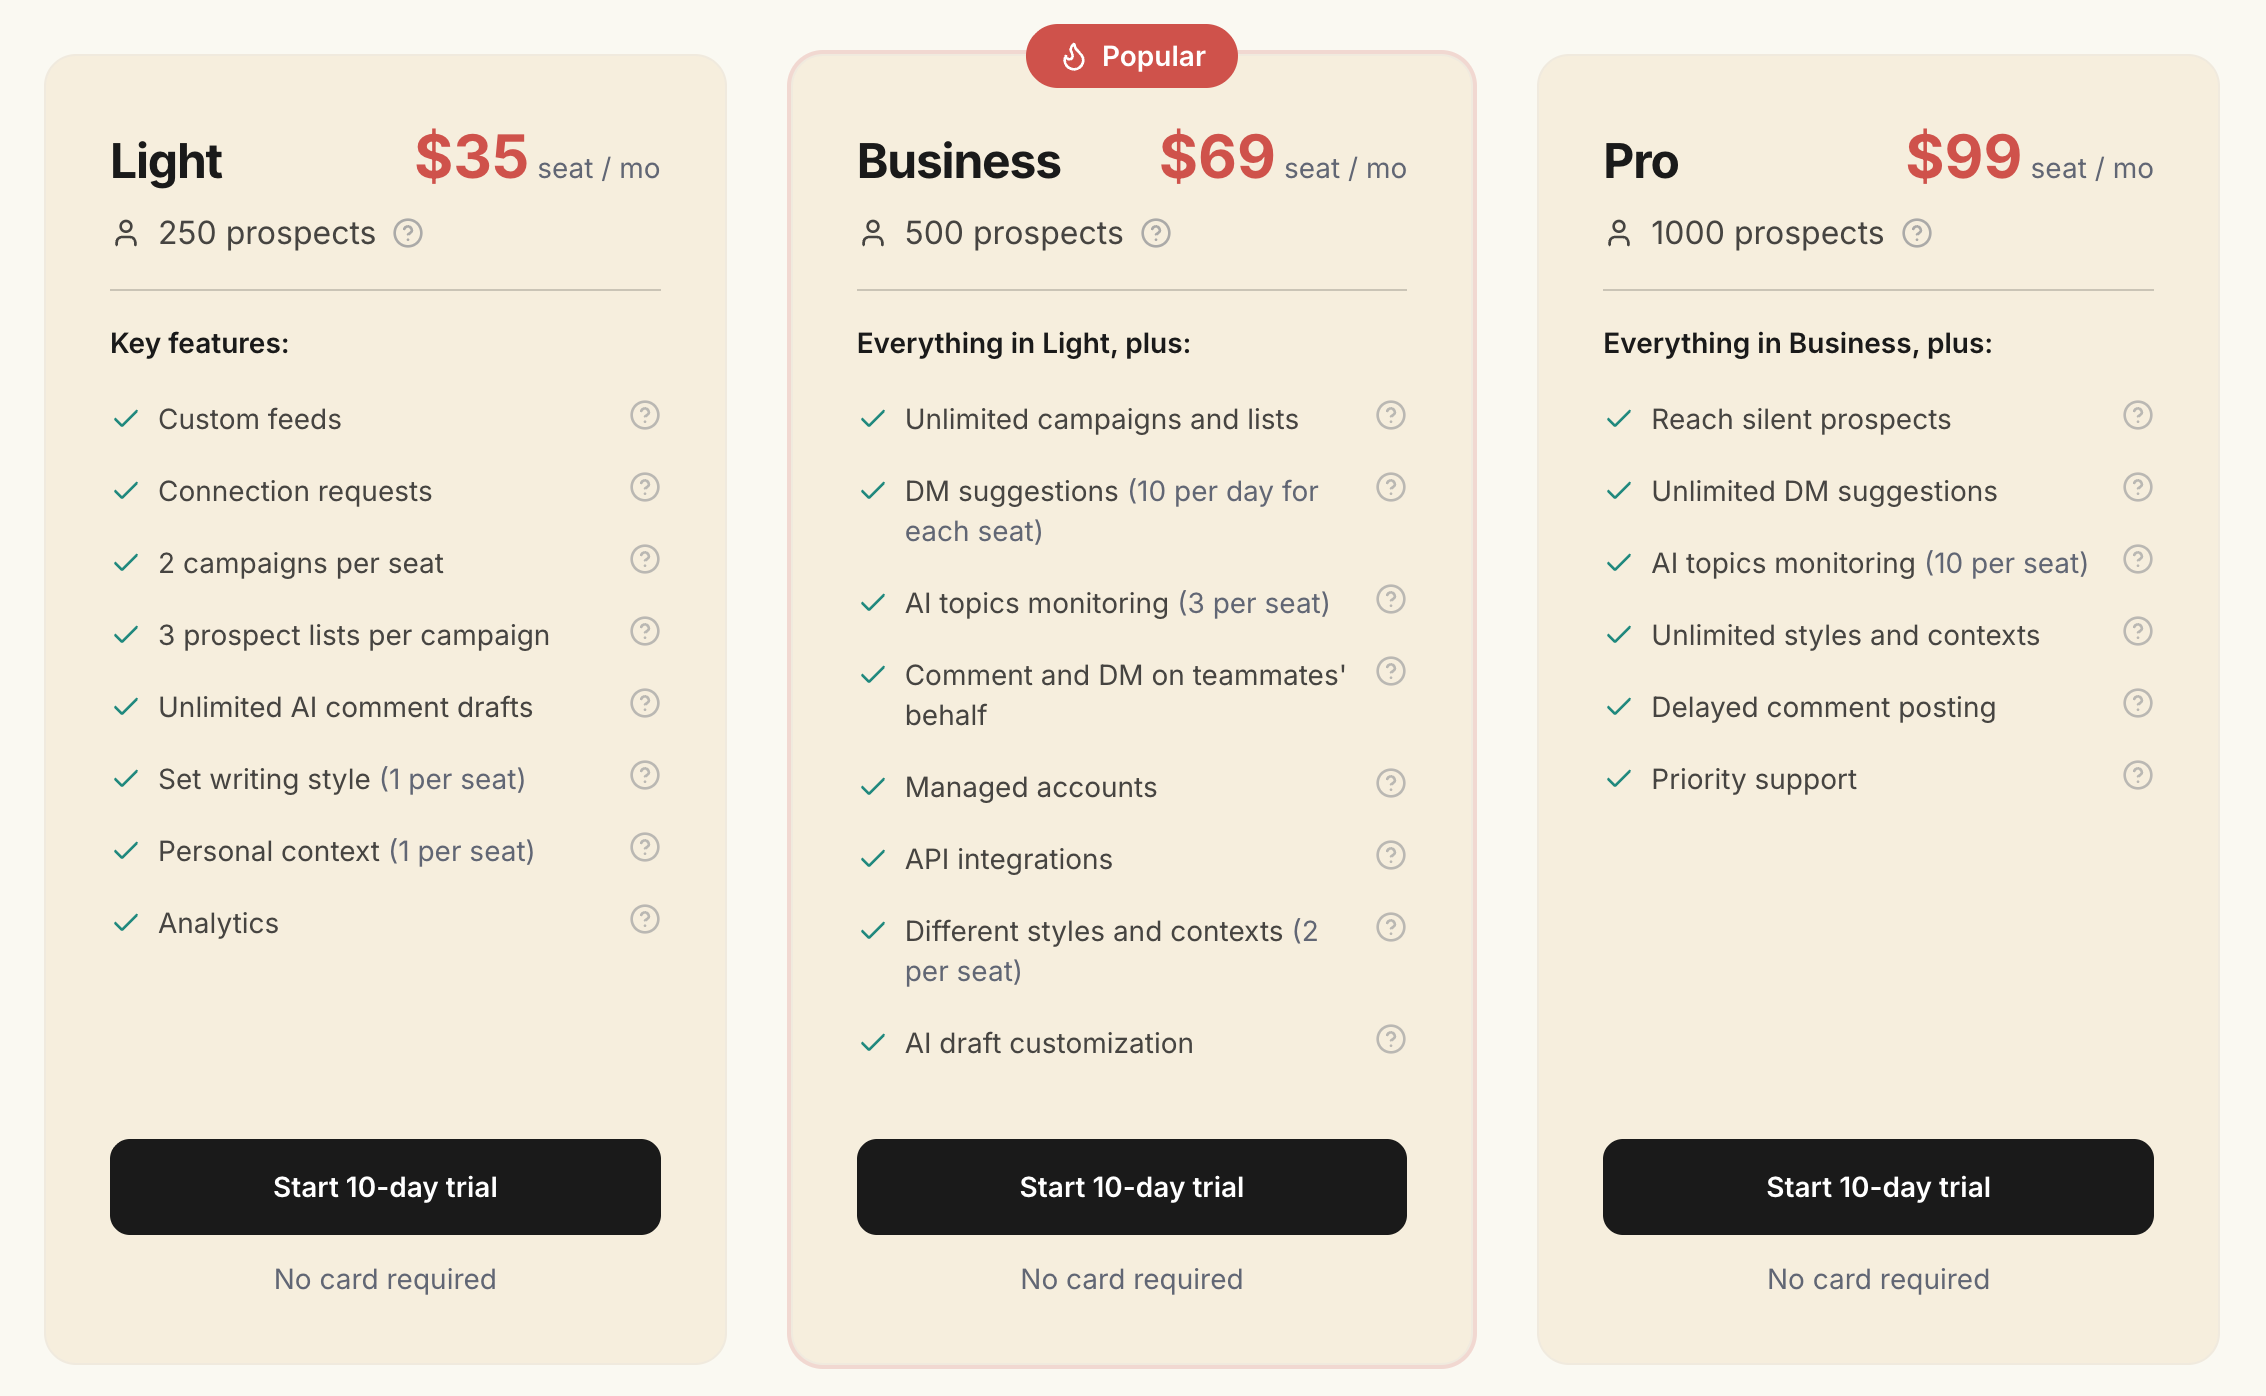Viewport: 2266px width, 1396px height.
Task: Click the checkmark beside Managed accounts
Action: [x=872, y=786]
